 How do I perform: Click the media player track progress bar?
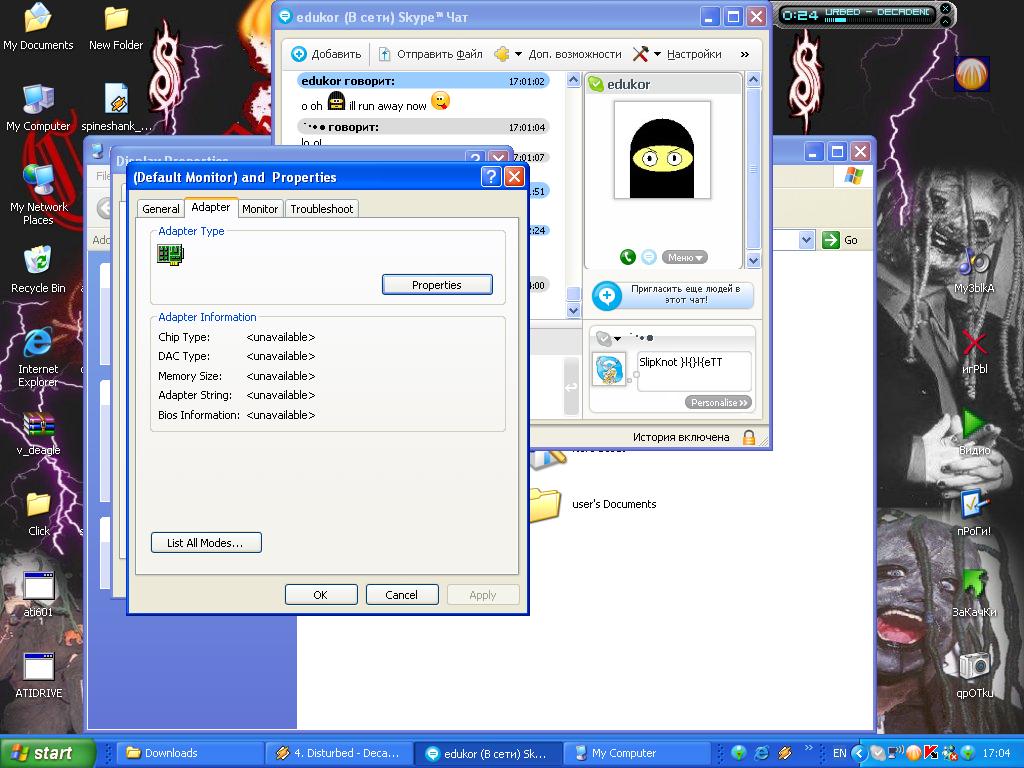pos(877,20)
